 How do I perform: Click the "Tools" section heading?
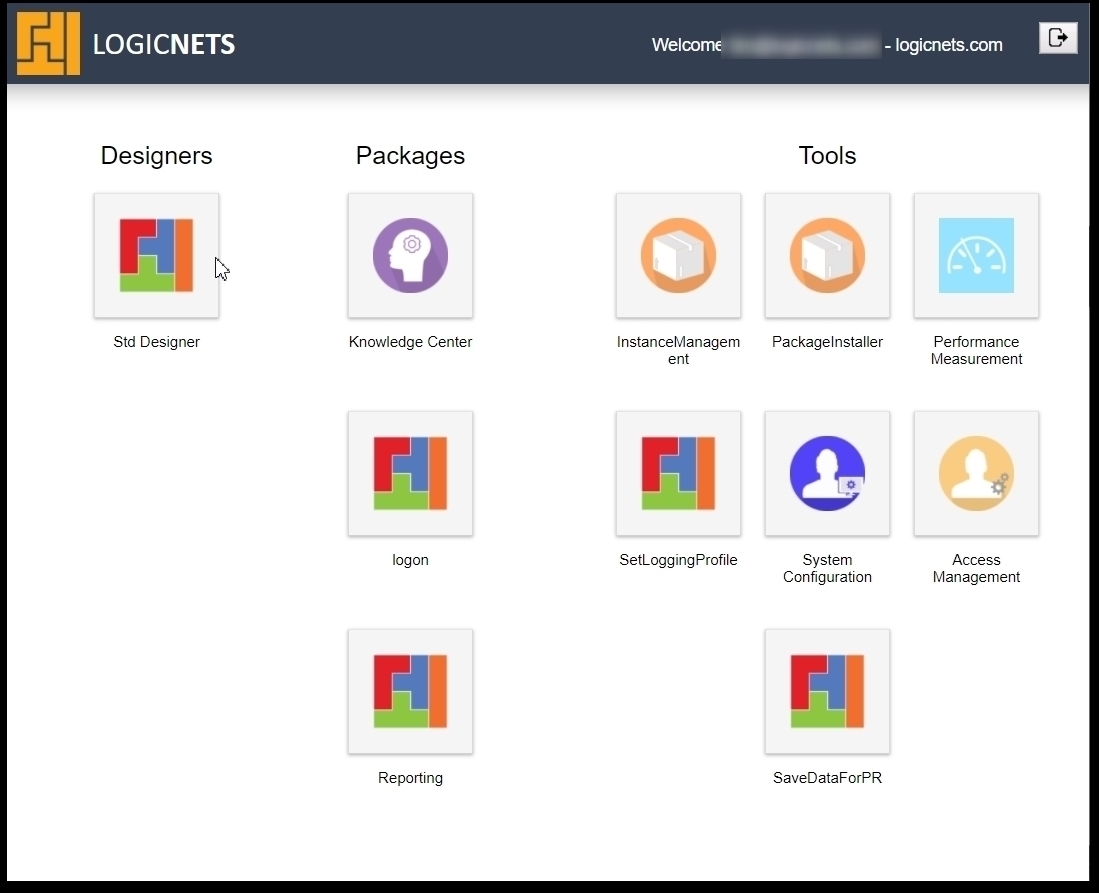tap(827, 156)
